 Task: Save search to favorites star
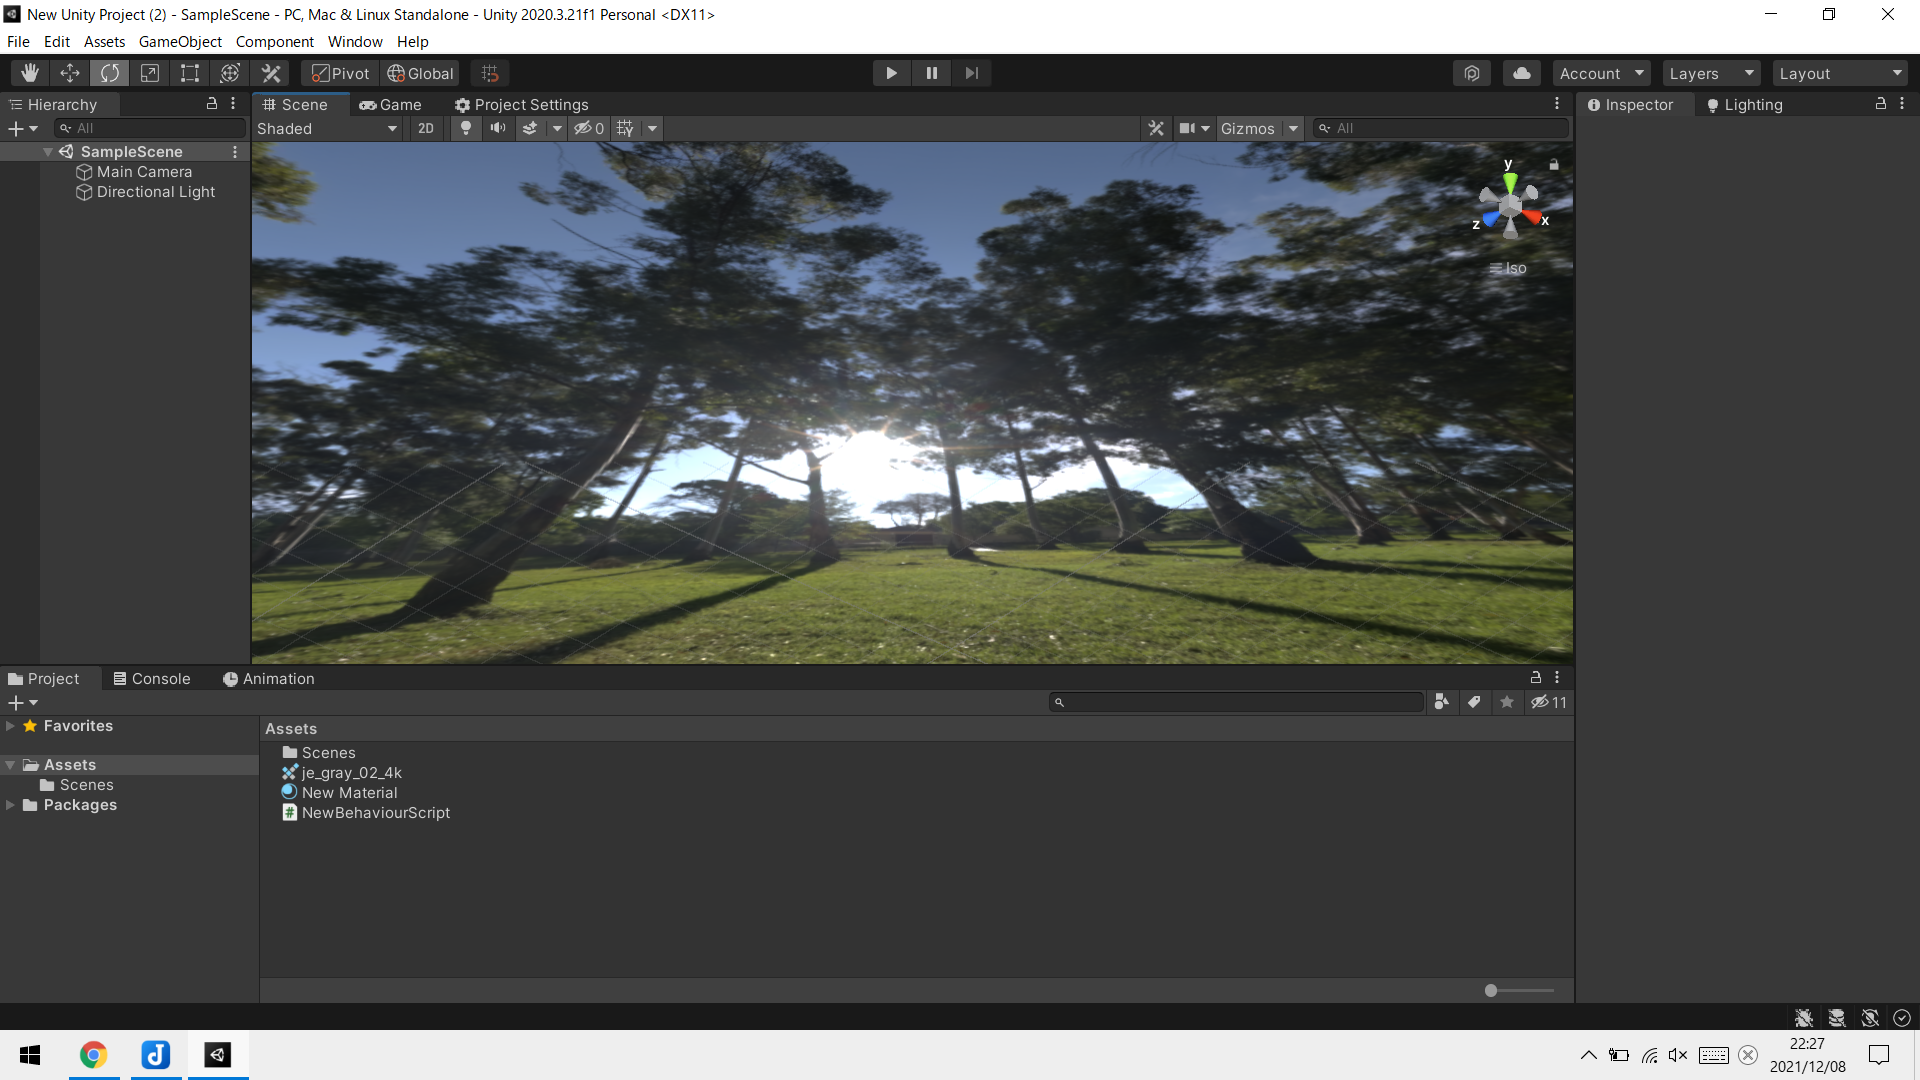click(x=1507, y=702)
